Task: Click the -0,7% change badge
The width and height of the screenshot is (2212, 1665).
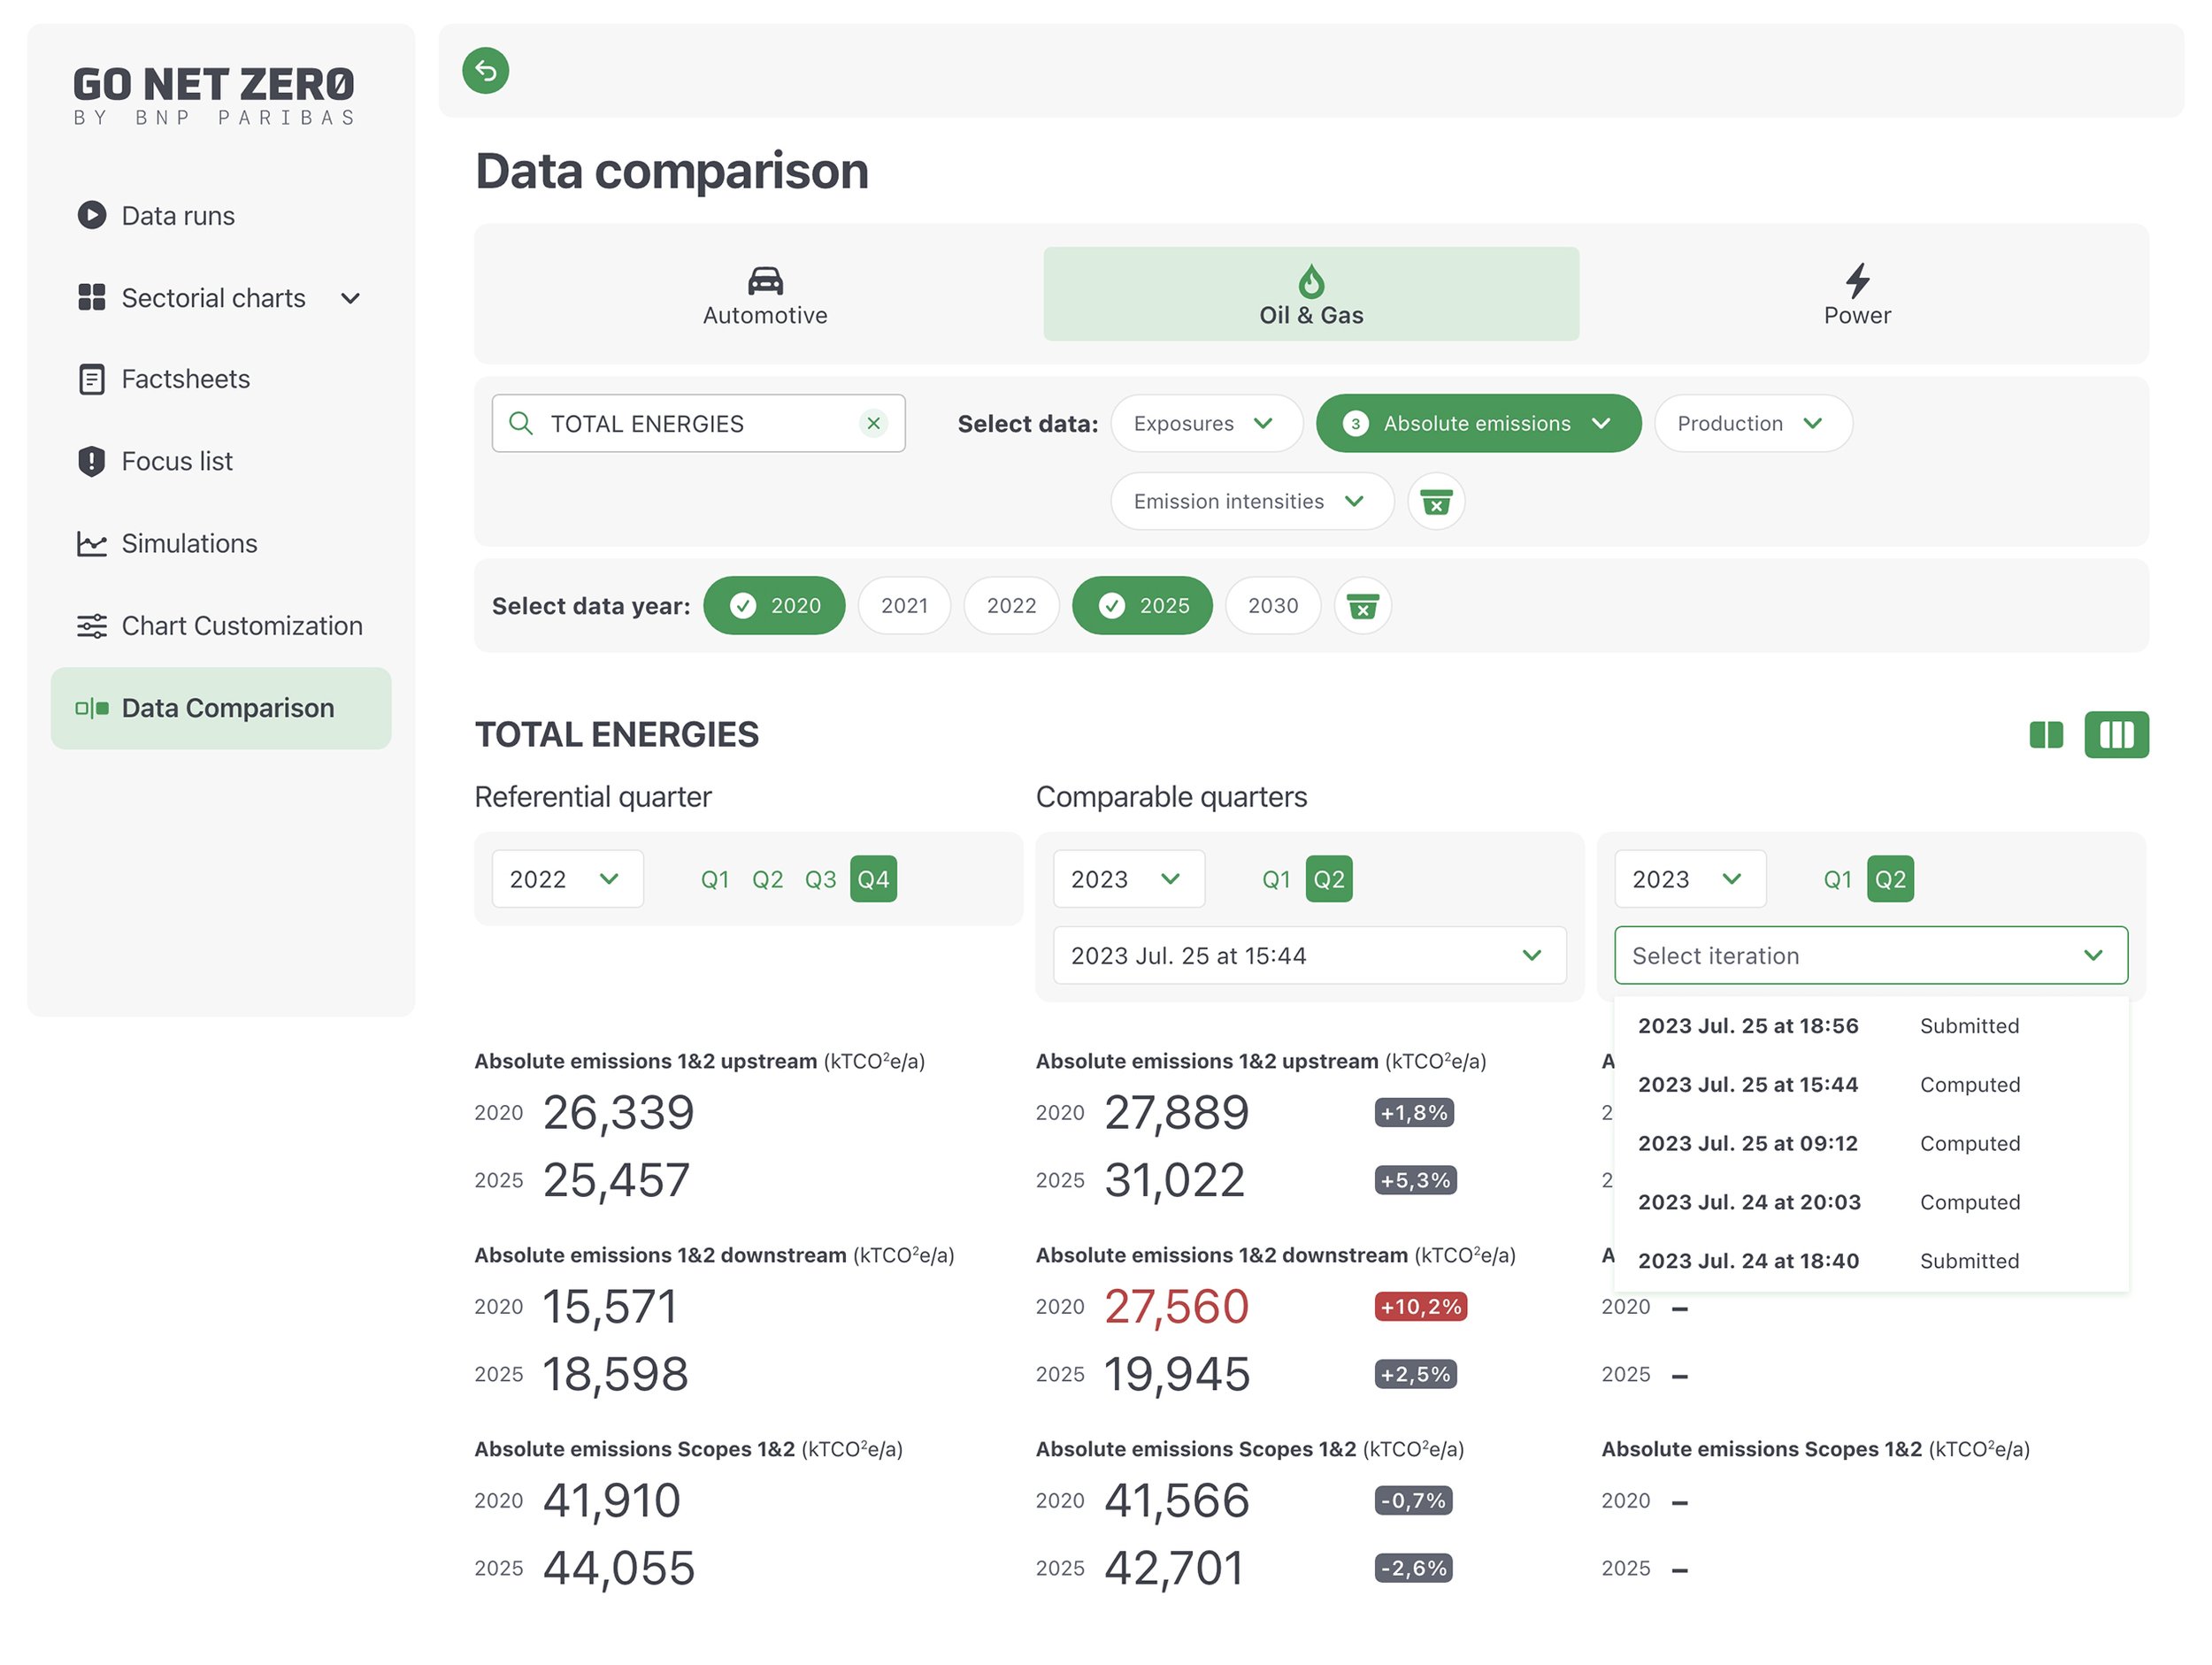Action: 1413,1500
